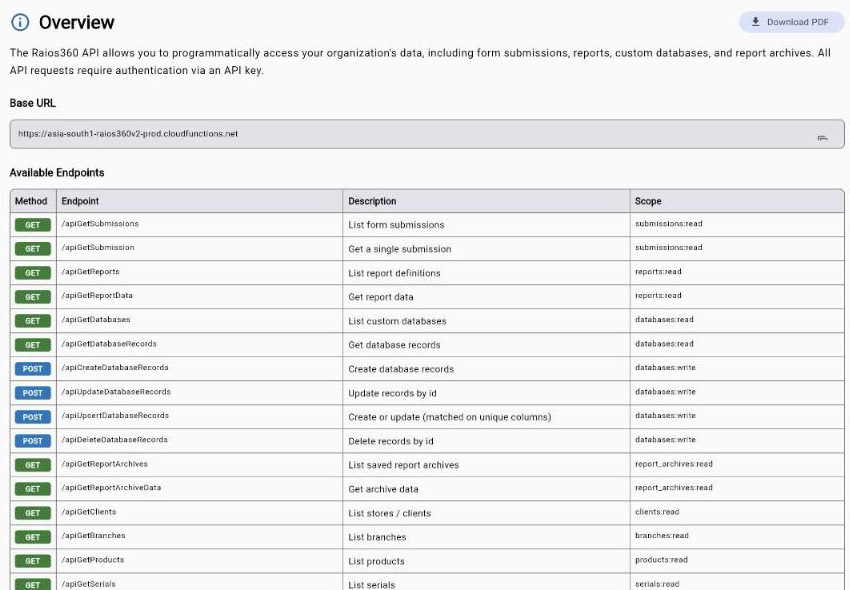
Task: Click 'List report definitions' description
Action: pyautogui.click(x=395, y=273)
